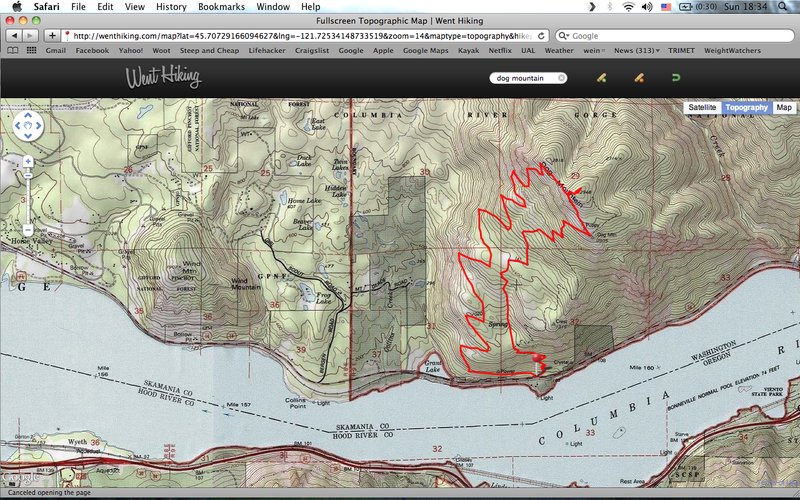This screenshot has height=500, width=800.
Task: Clear the 'dog mountain' search field
Action: [x=561, y=78]
